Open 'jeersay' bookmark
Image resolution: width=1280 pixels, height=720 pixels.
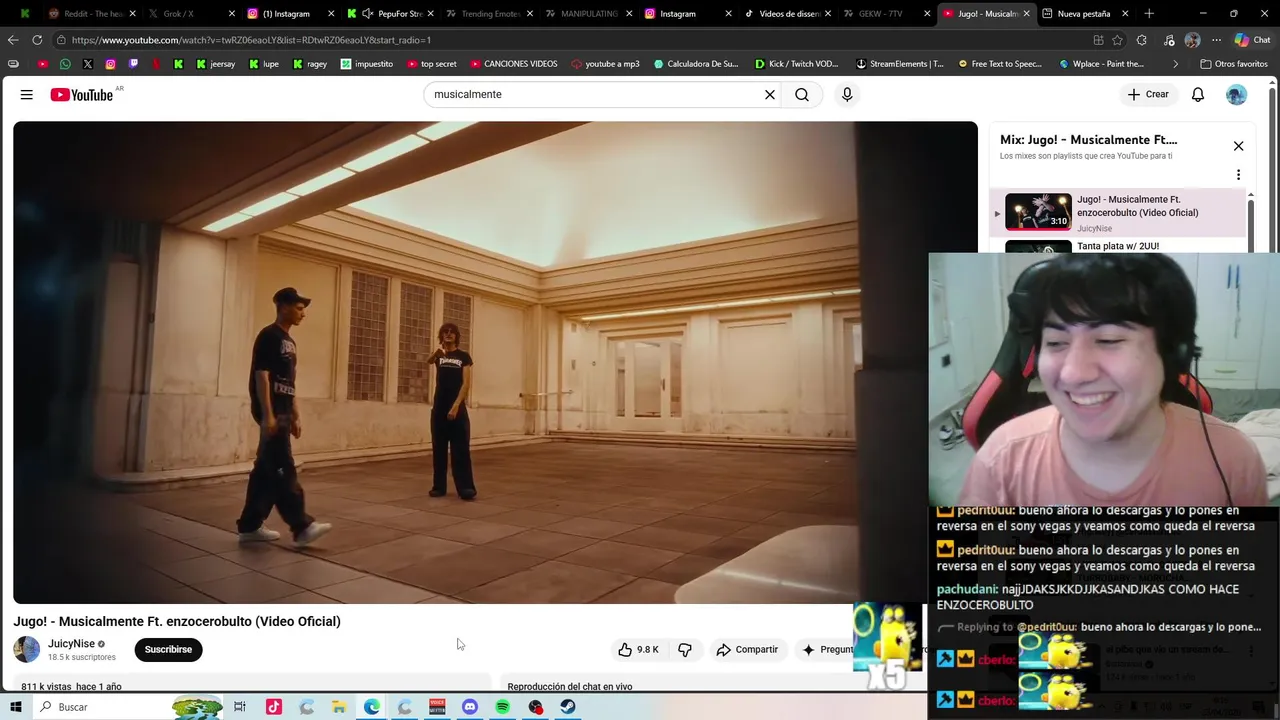(215, 64)
